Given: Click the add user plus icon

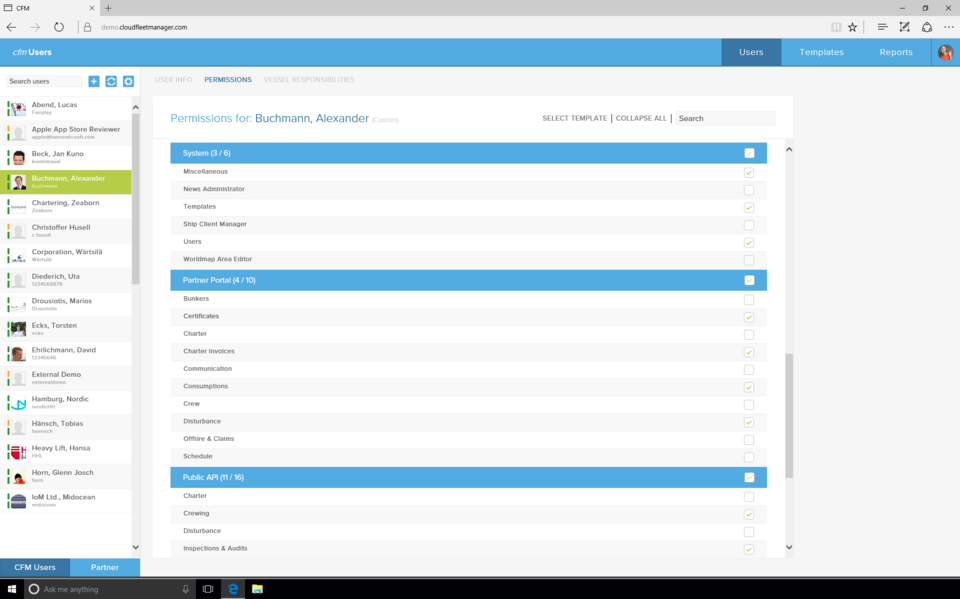Looking at the screenshot, I should click(x=94, y=81).
